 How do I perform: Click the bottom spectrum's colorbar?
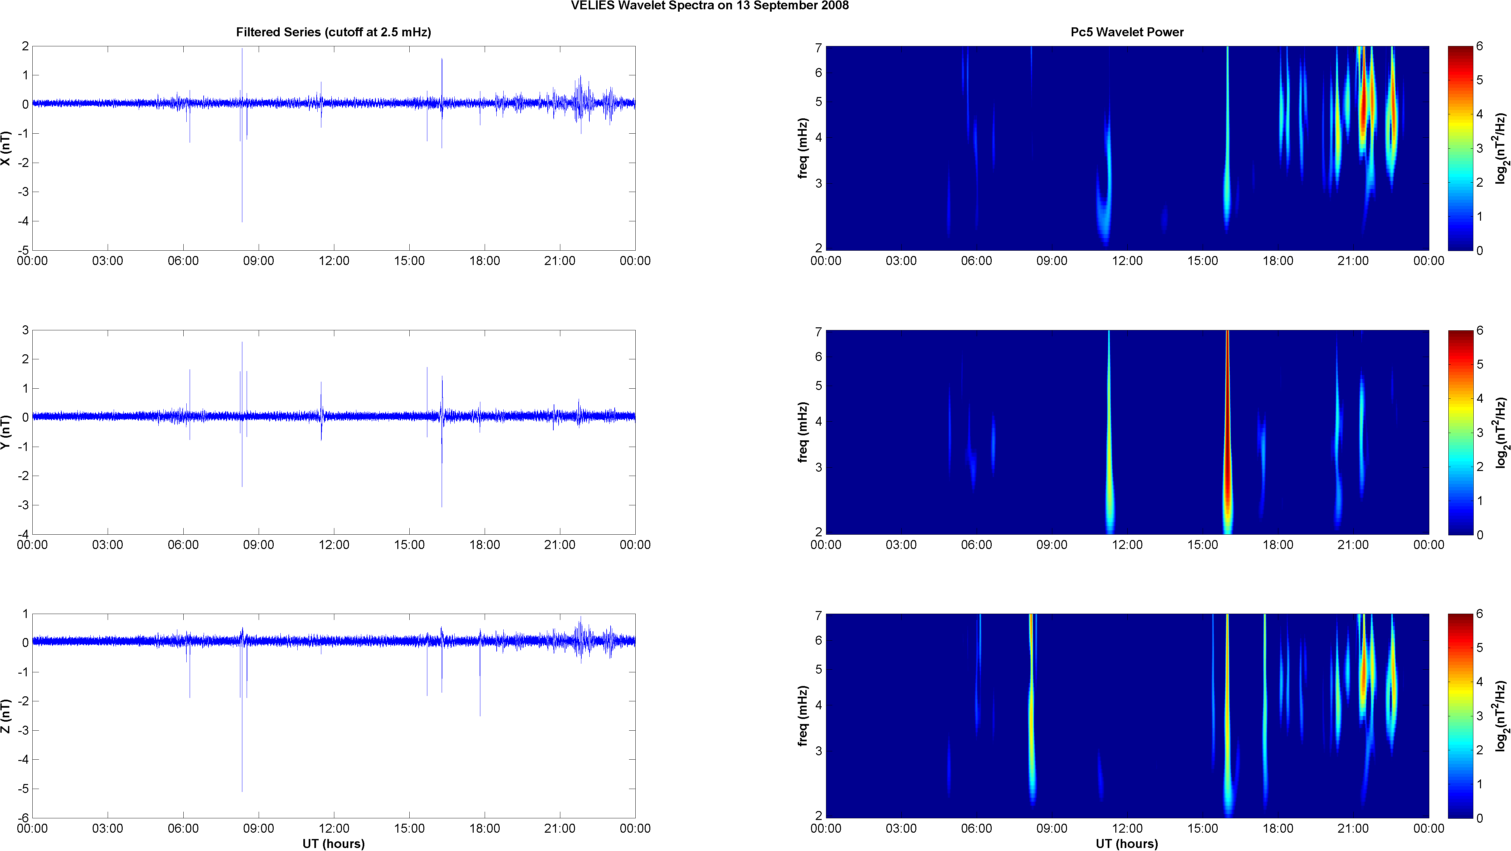pos(1460,716)
